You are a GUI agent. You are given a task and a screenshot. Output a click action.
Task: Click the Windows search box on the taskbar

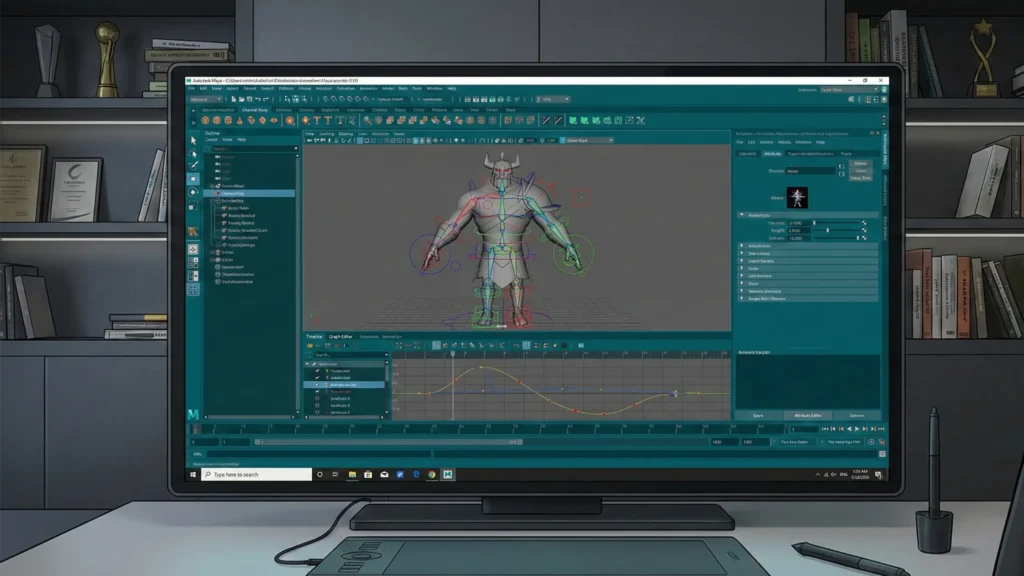[x=250, y=474]
